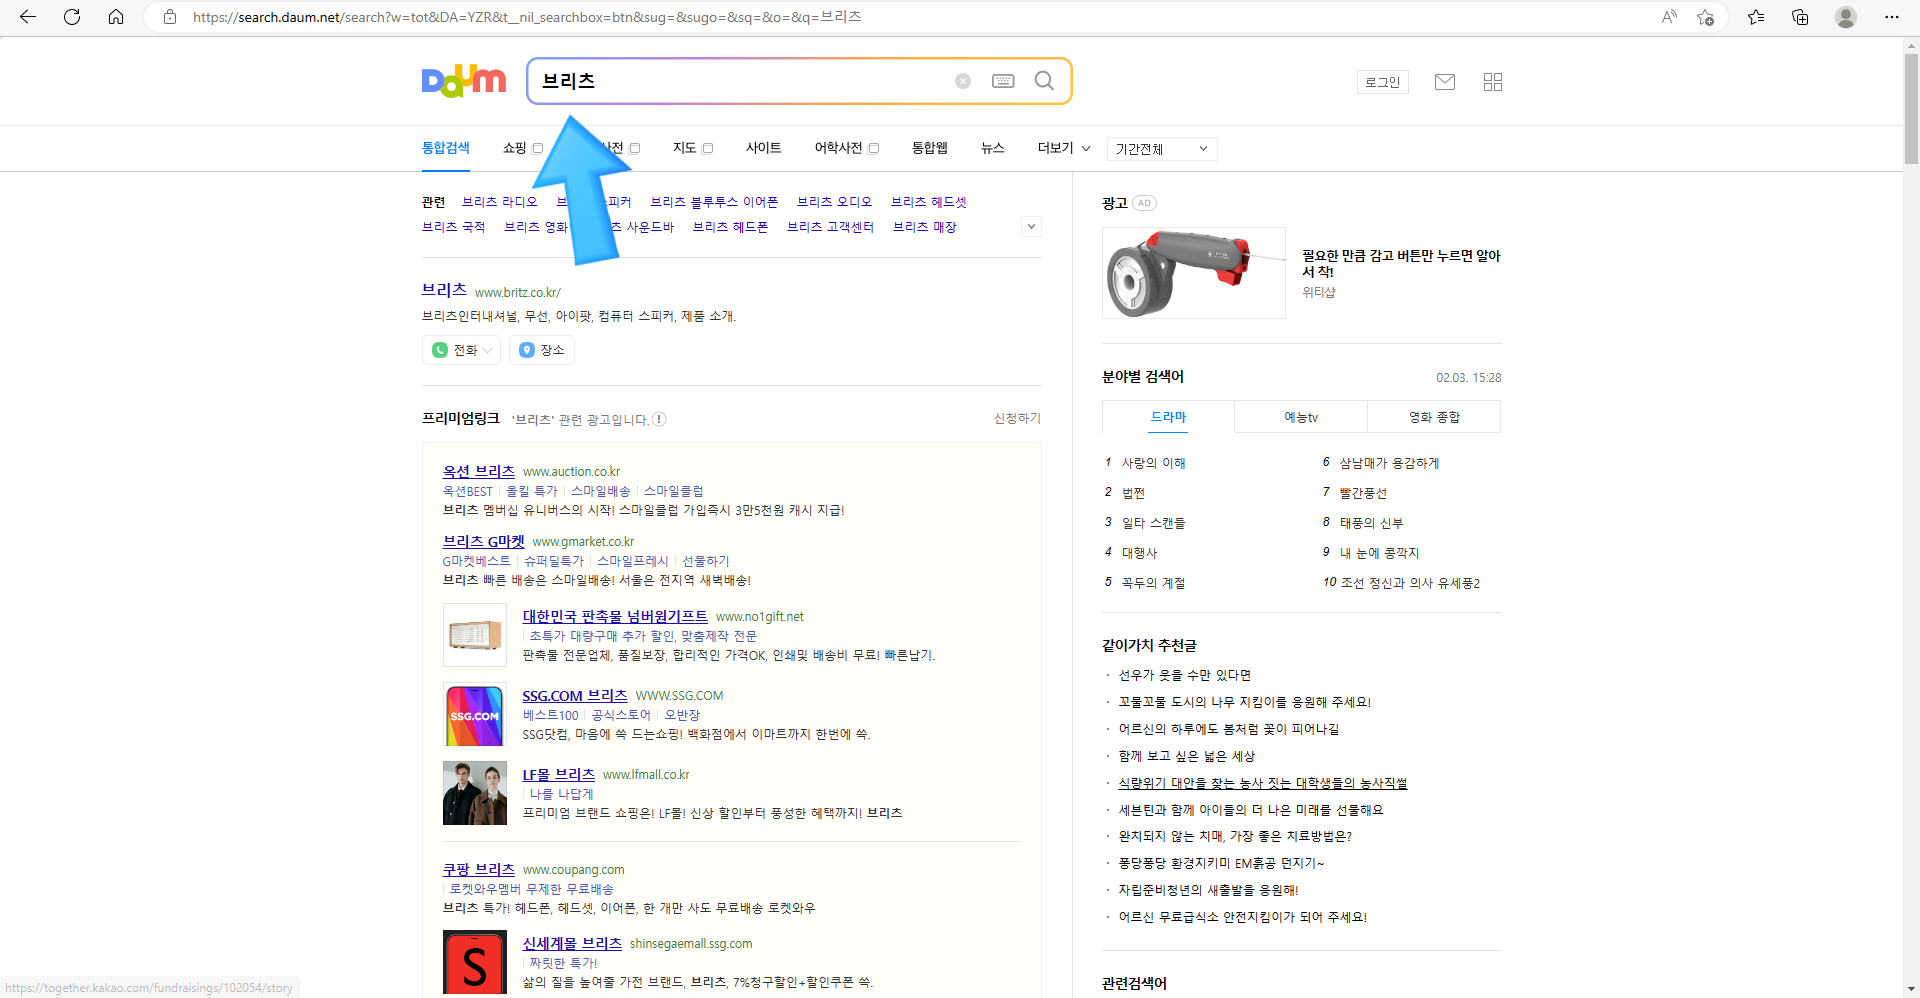This screenshot has height=998, width=1920.
Task: Open the 위티샵 ad product image
Action: (1194, 273)
